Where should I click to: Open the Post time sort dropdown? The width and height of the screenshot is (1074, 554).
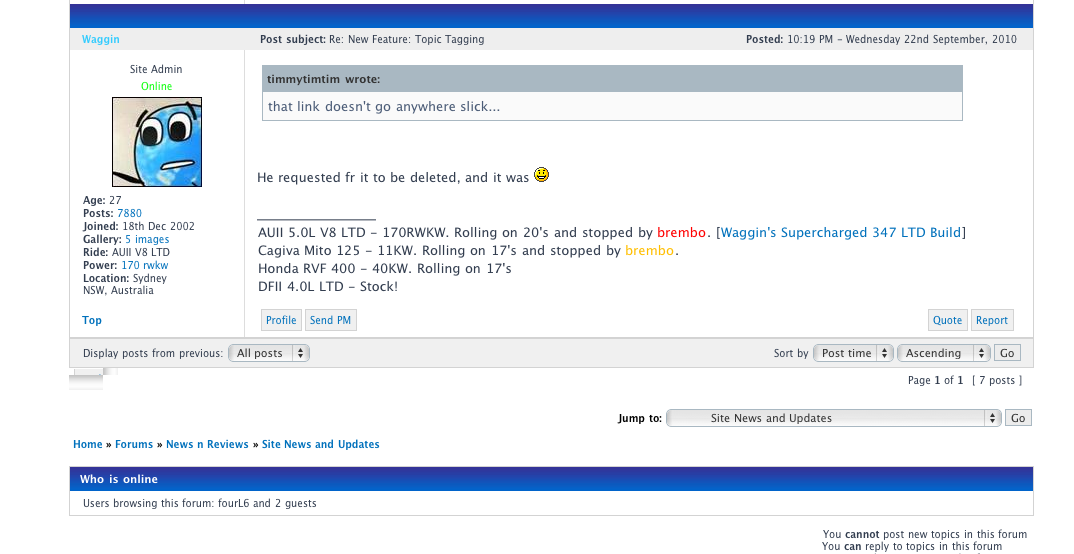[x=855, y=353]
